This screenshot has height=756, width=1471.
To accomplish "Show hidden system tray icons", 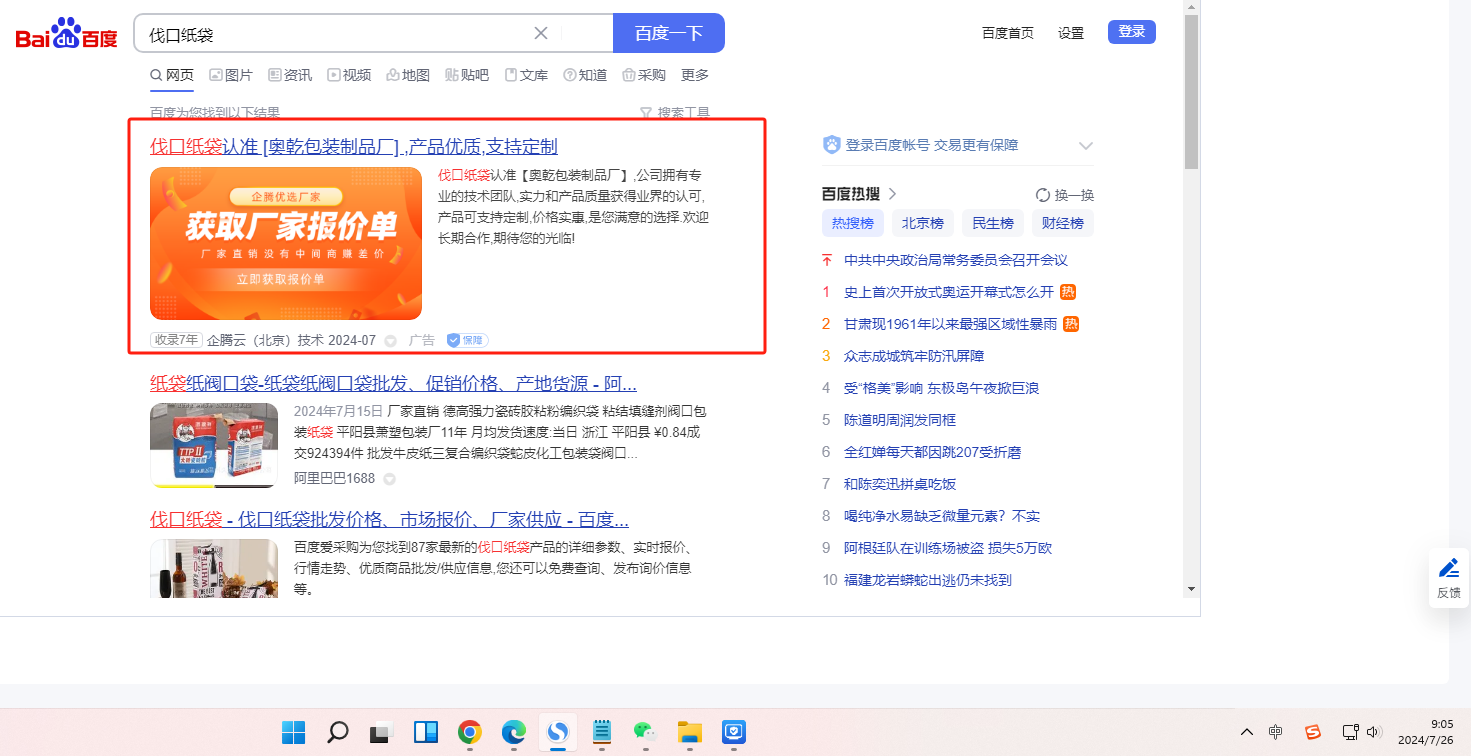I will tap(1246, 732).
